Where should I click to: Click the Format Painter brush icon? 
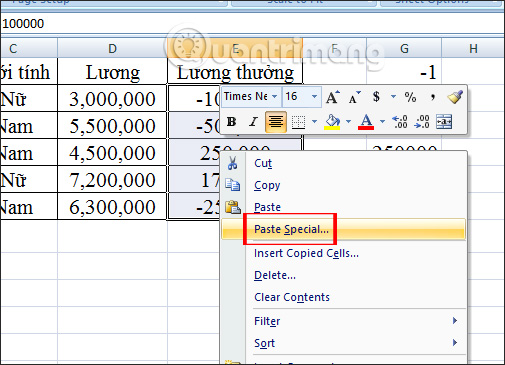(455, 97)
